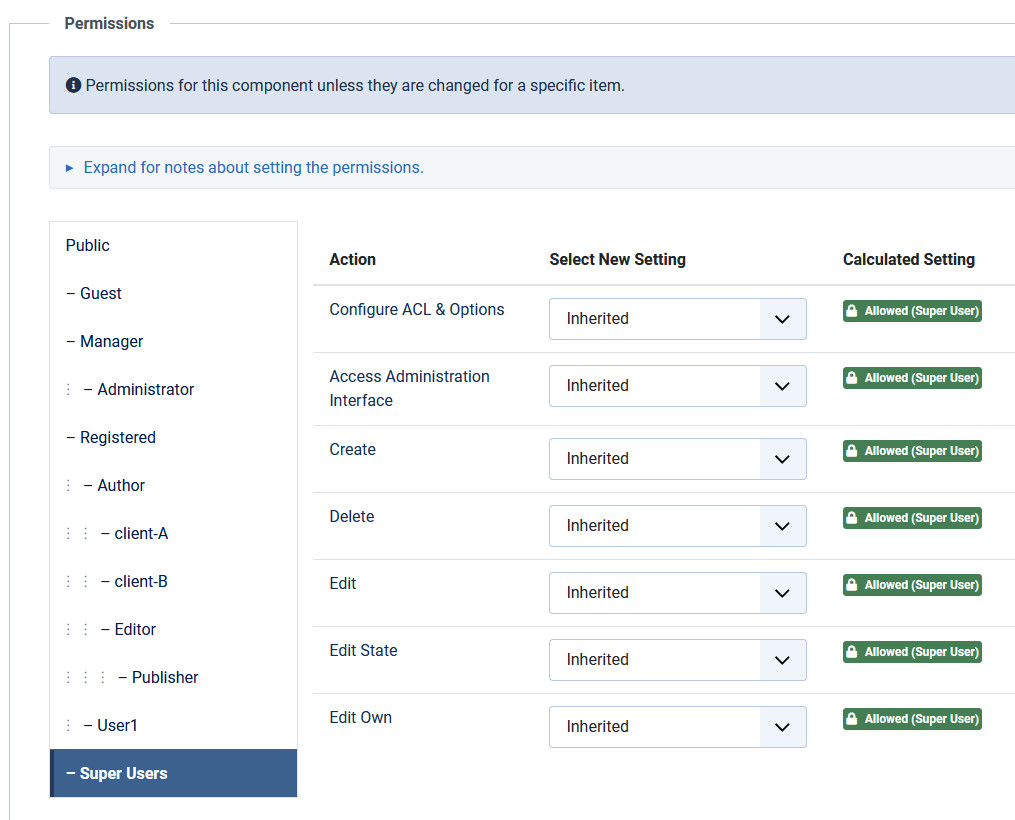Select the Public user group tab
This screenshot has height=820, width=1015.
pos(88,246)
